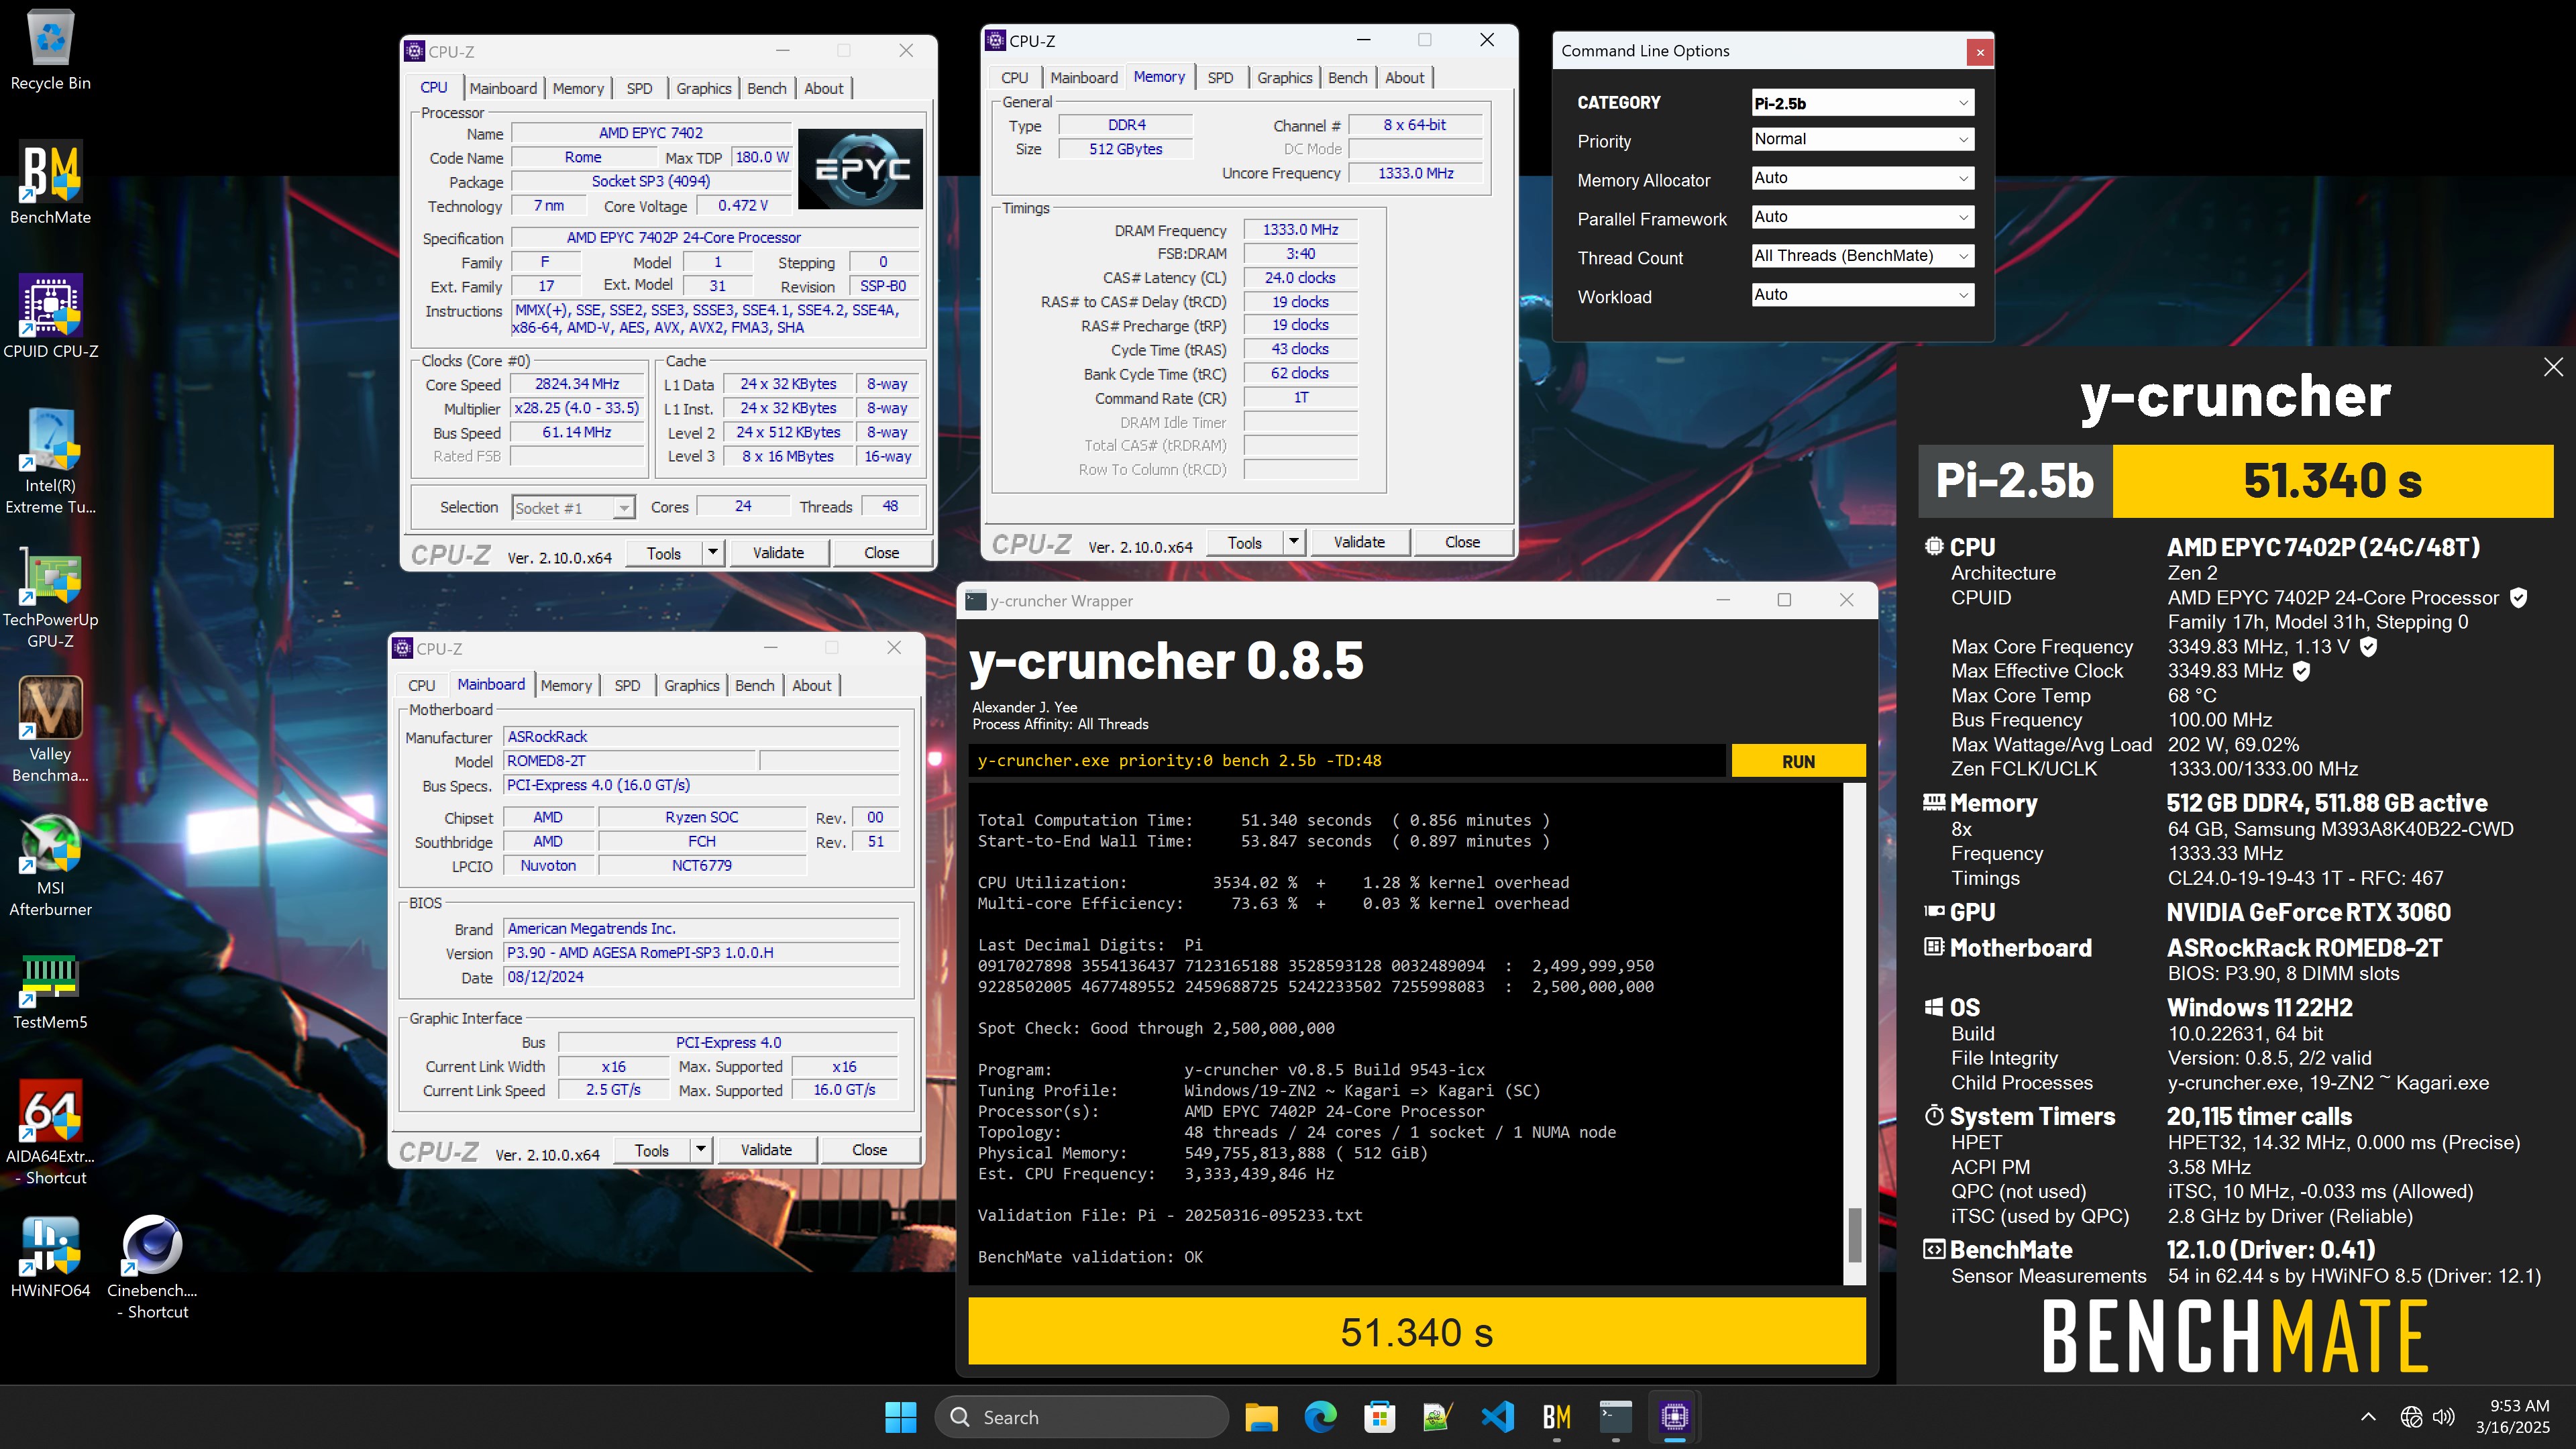Switch to Mainboard tab in CPU-Z CPU window
The image size is (2576, 1449).
(x=503, y=88)
